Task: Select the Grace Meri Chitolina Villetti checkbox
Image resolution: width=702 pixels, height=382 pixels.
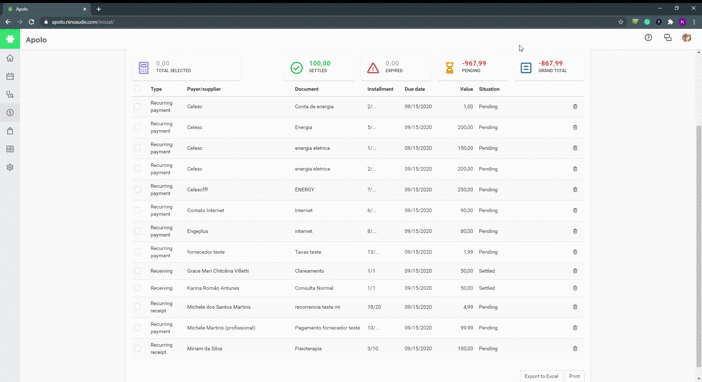Action: [137, 270]
